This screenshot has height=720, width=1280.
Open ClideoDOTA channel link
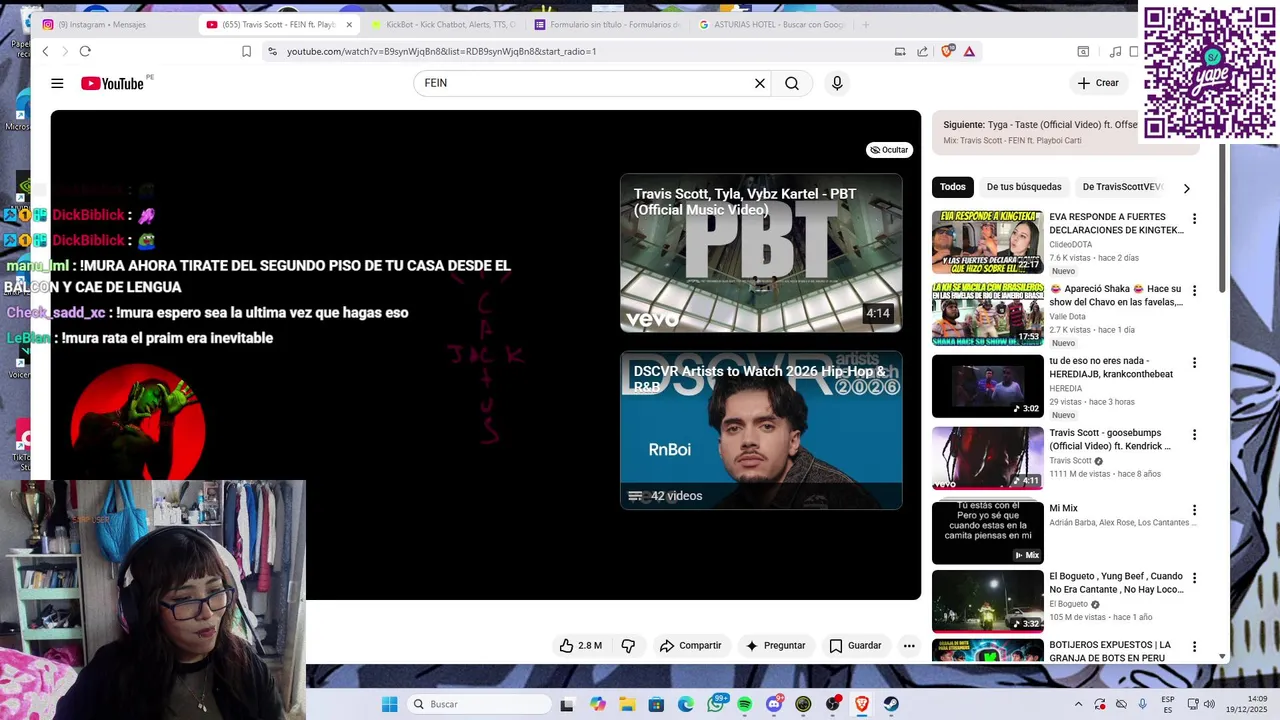1070,245
